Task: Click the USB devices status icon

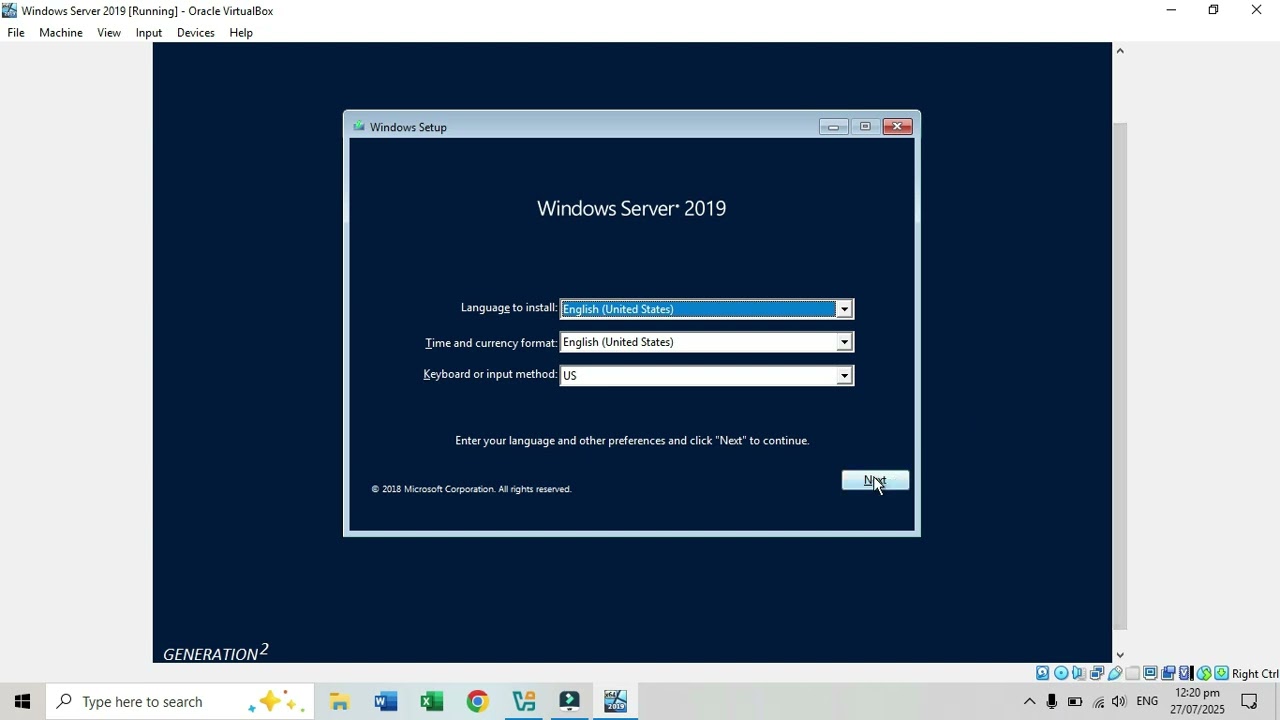Action: pos(1115,673)
